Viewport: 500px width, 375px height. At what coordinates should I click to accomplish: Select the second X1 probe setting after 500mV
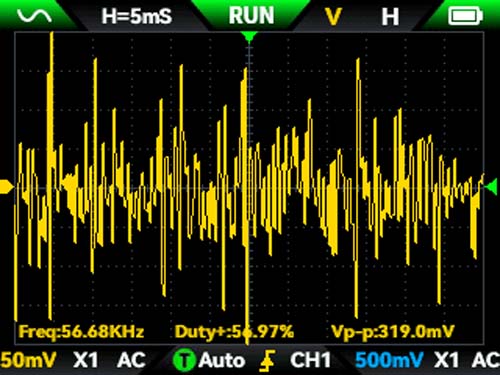click(447, 360)
